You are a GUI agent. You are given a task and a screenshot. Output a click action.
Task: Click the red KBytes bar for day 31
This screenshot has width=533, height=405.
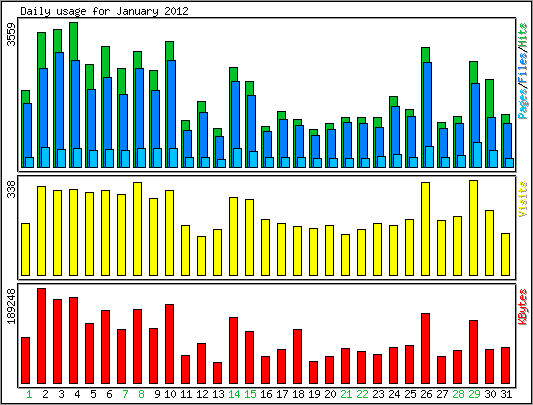pos(505,365)
